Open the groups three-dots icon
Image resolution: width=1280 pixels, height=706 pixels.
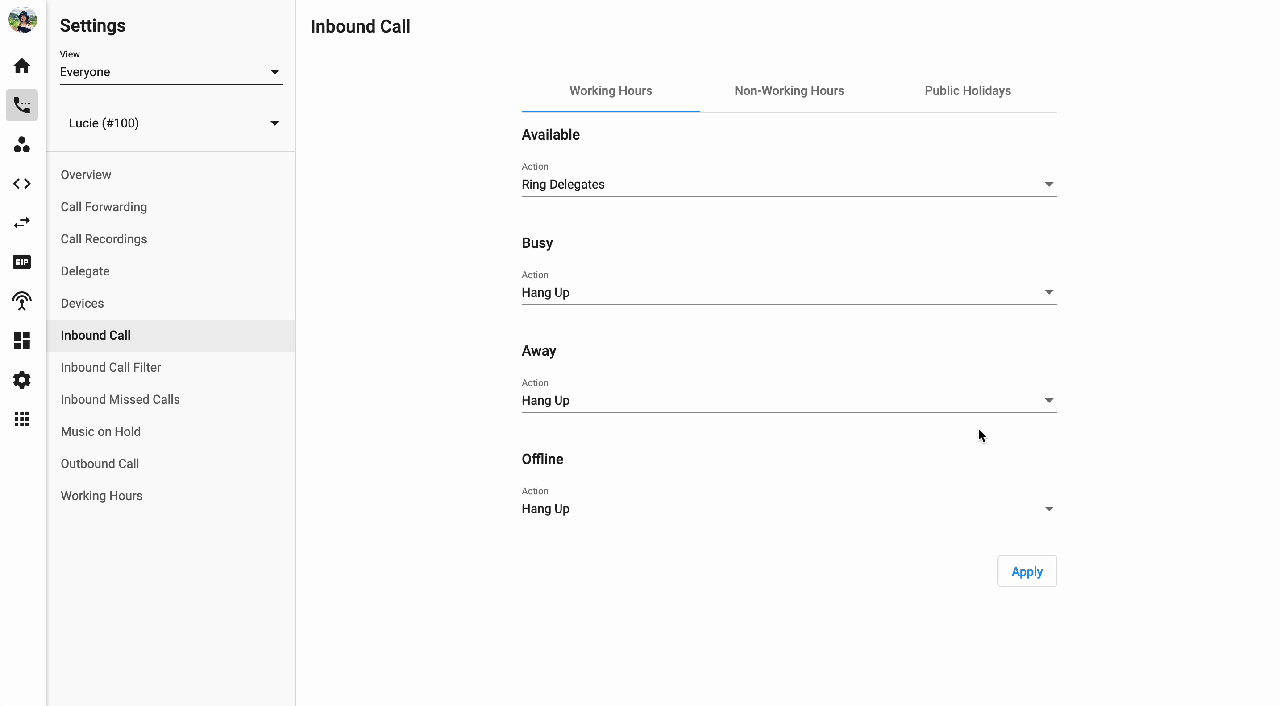(22, 145)
